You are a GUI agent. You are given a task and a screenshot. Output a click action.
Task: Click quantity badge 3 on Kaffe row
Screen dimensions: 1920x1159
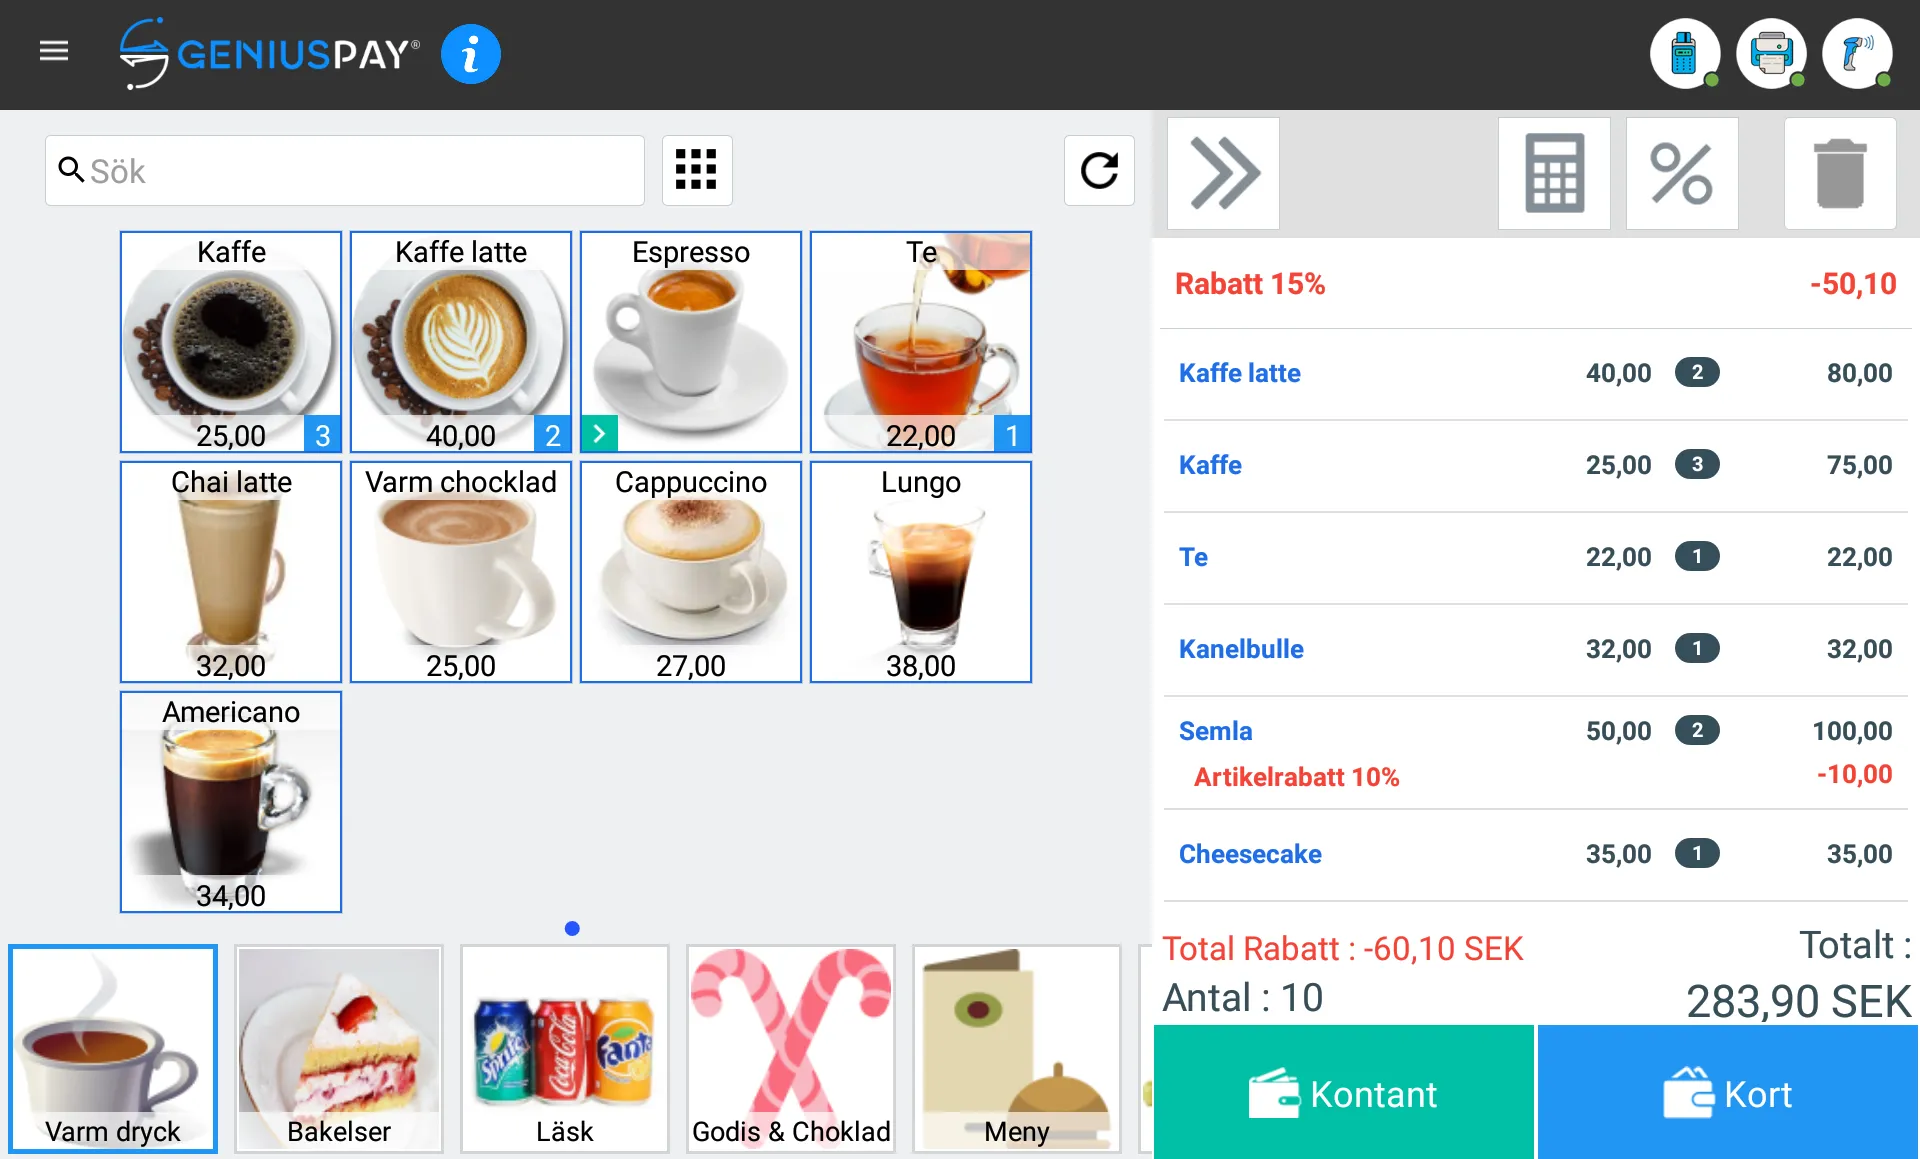pos(1697,465)
